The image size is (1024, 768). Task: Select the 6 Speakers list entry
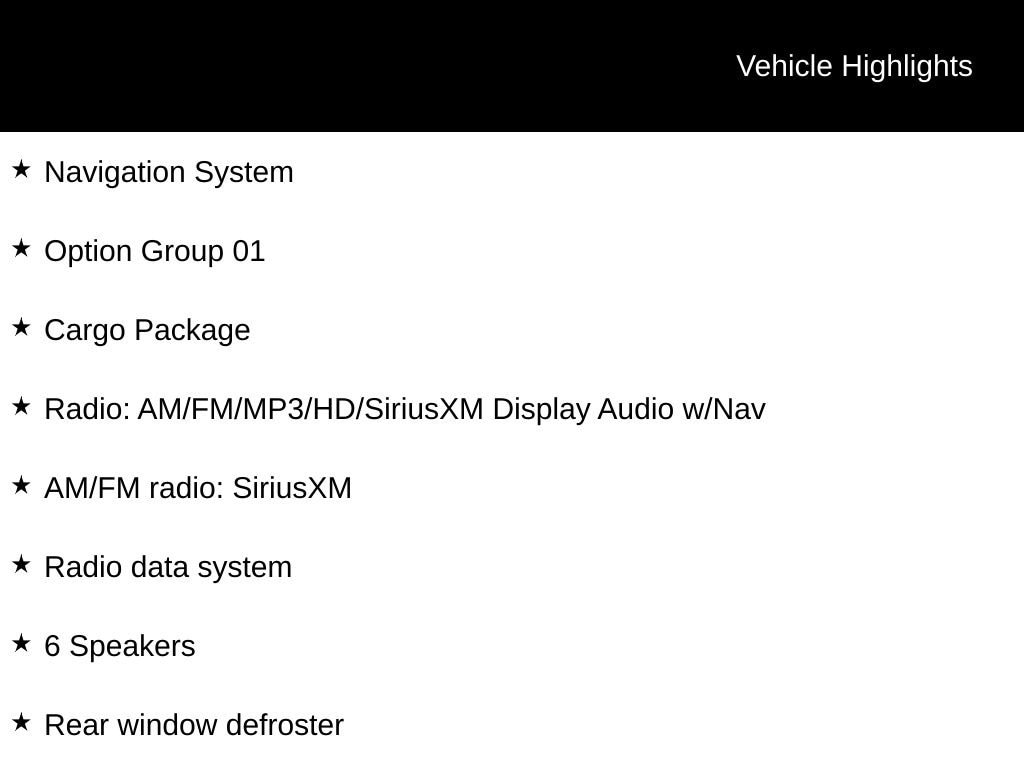point(120,646)
